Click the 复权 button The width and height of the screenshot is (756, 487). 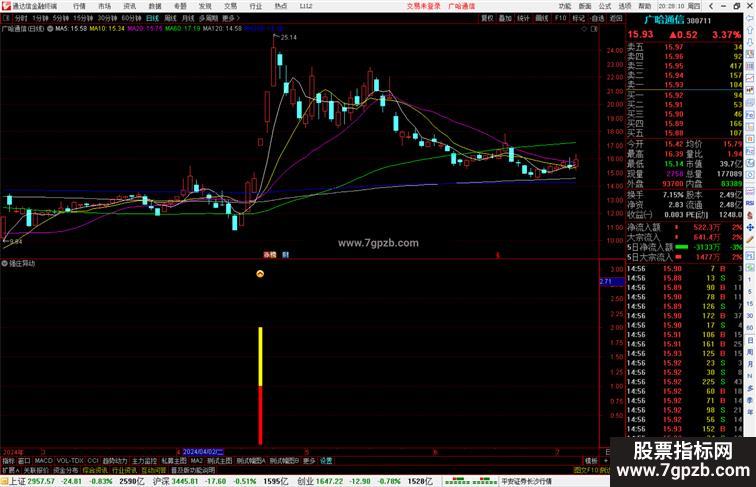487,18
